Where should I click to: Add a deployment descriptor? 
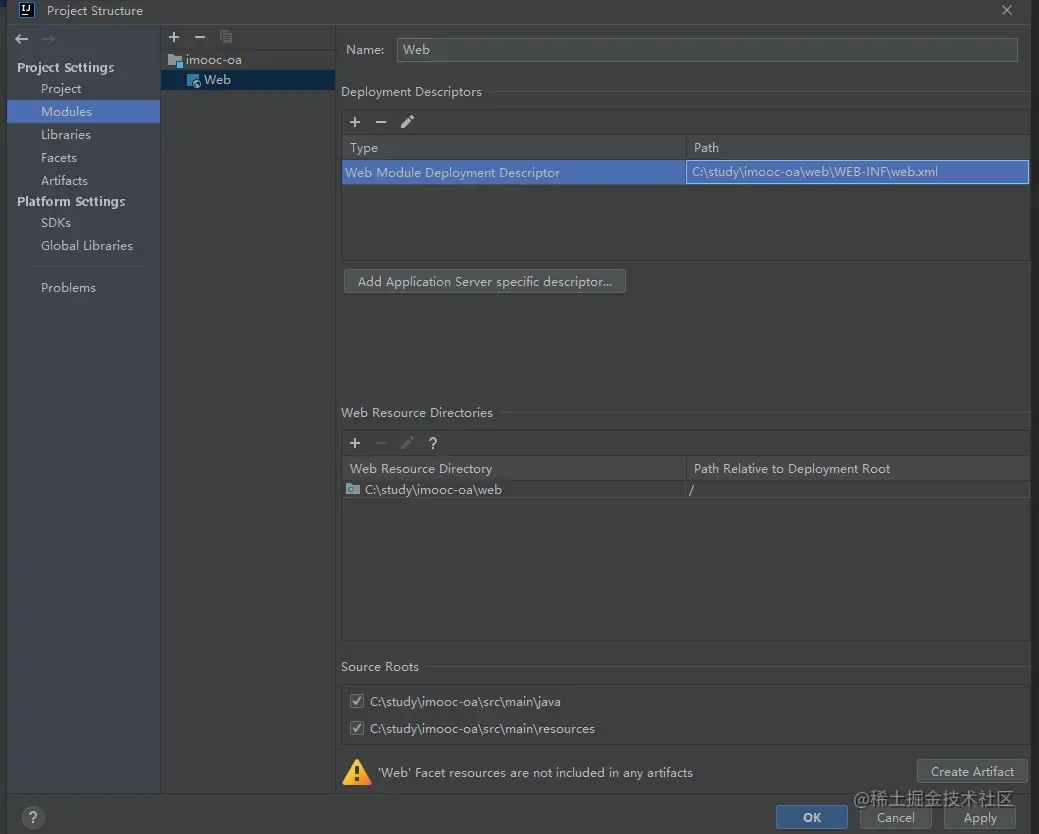coord(355,122)
